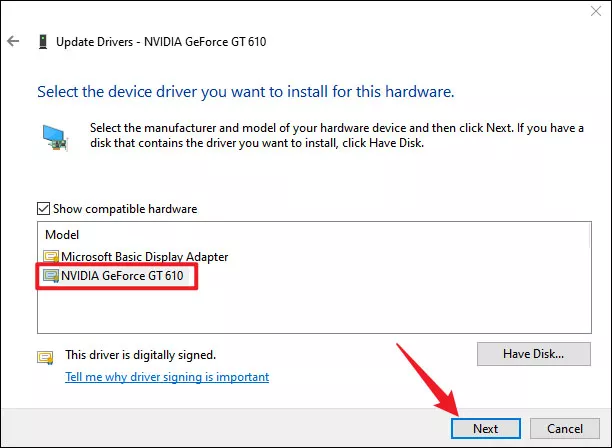The height and width of the screenshot is (448, 612).
Task: Open Tell me why driver signing is important link
Action: [167, 377]
